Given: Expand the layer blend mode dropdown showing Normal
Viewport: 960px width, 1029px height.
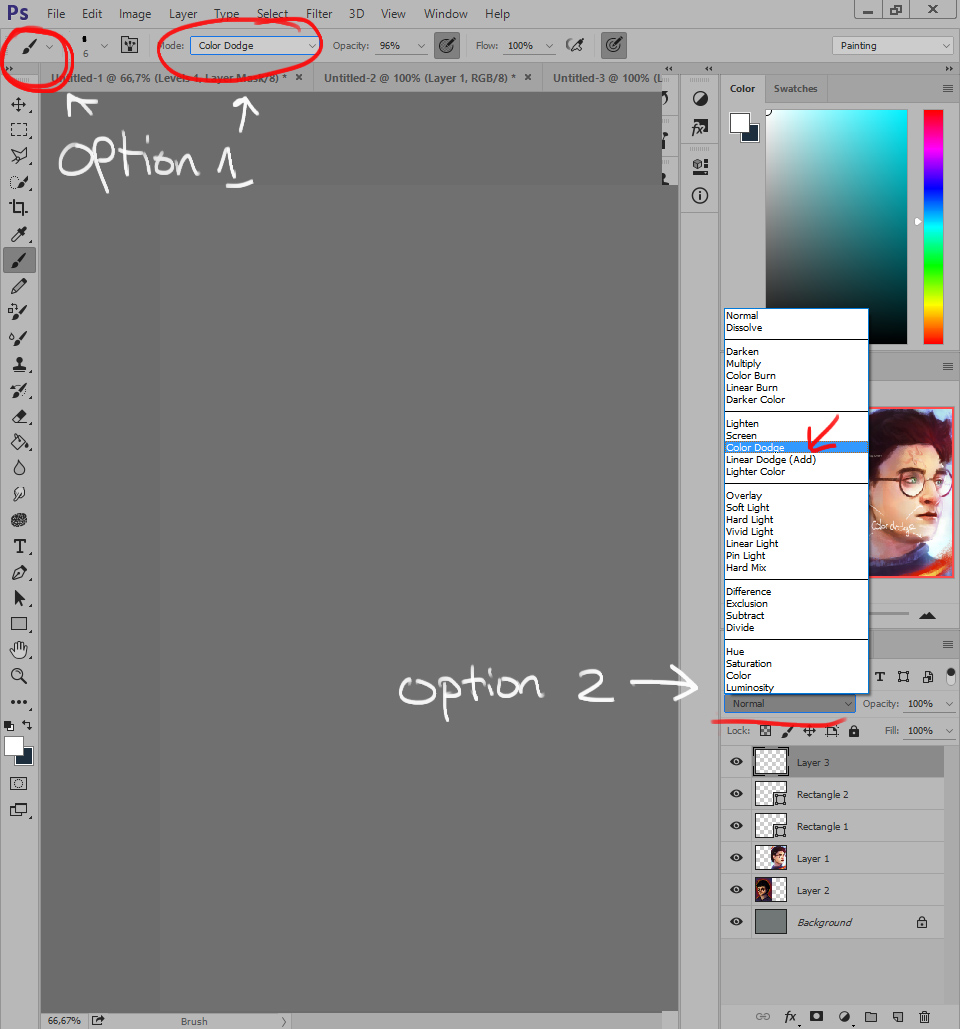Looking at the screenshot, I should 790,704.
